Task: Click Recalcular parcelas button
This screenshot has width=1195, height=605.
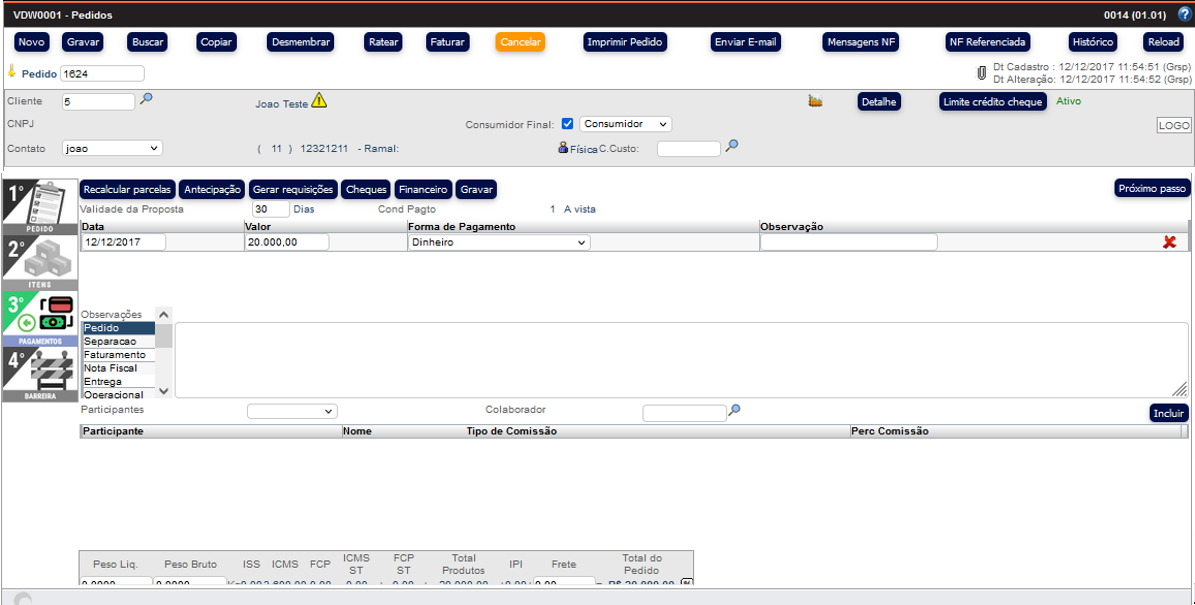Action: pyautogui.click(x=128, y=189)
